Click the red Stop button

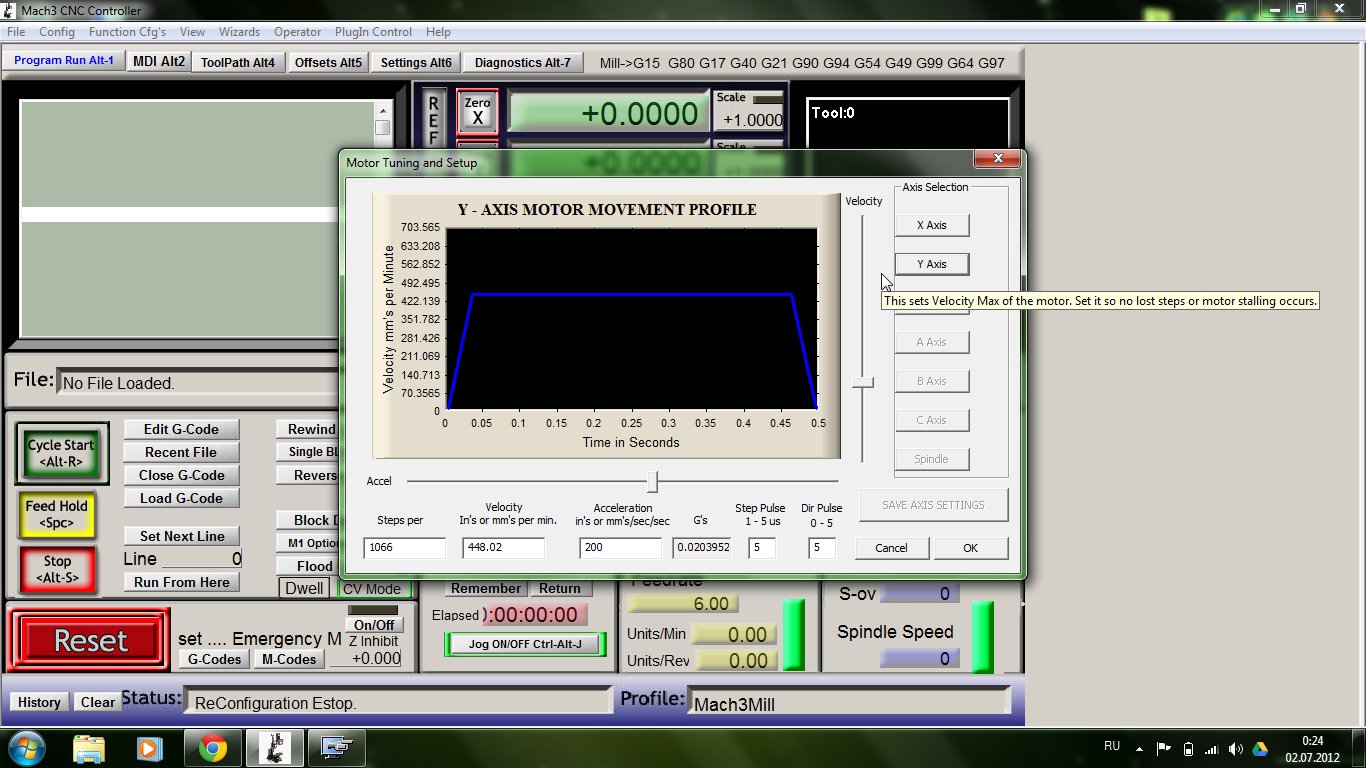point(57,569)
